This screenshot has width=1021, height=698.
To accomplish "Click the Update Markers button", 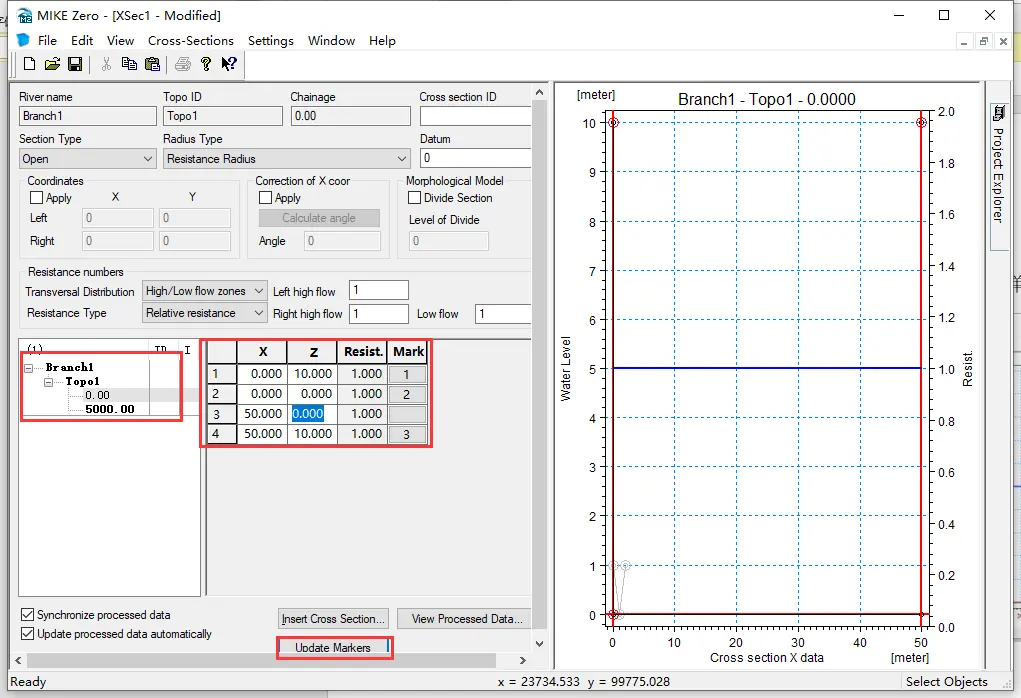I will (x=333, y=648).
